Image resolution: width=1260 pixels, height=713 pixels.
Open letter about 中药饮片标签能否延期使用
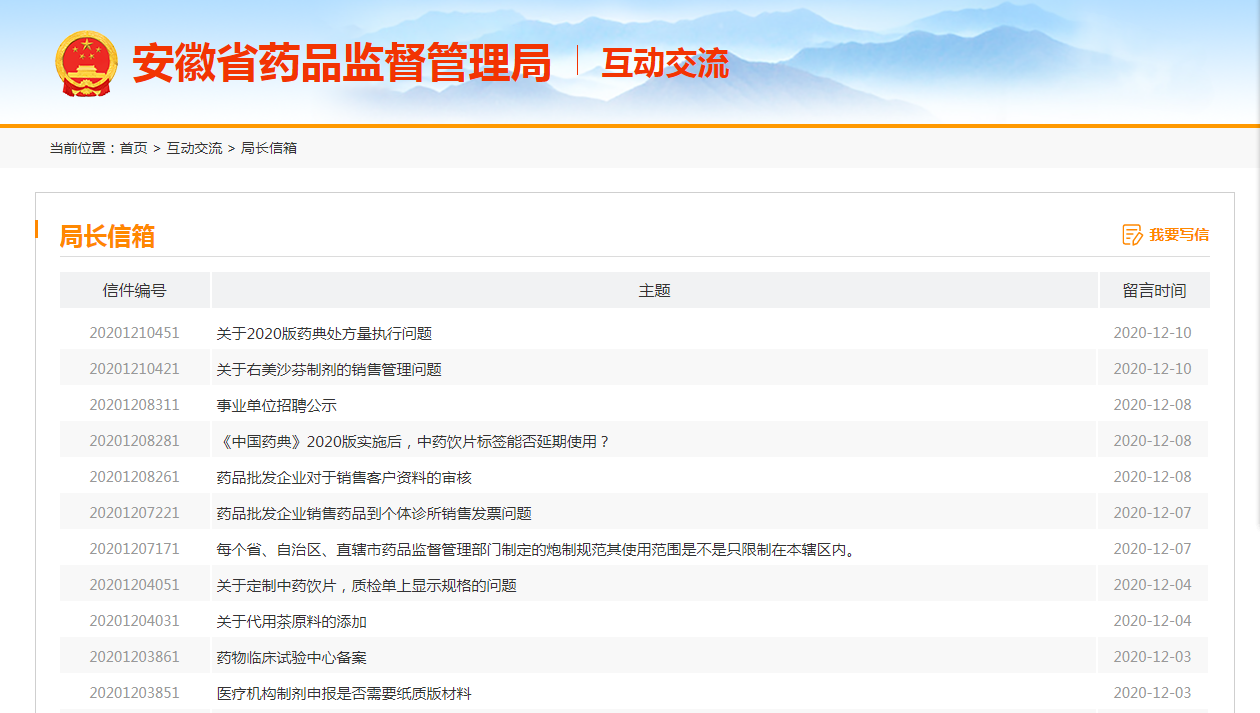(413, 441)
